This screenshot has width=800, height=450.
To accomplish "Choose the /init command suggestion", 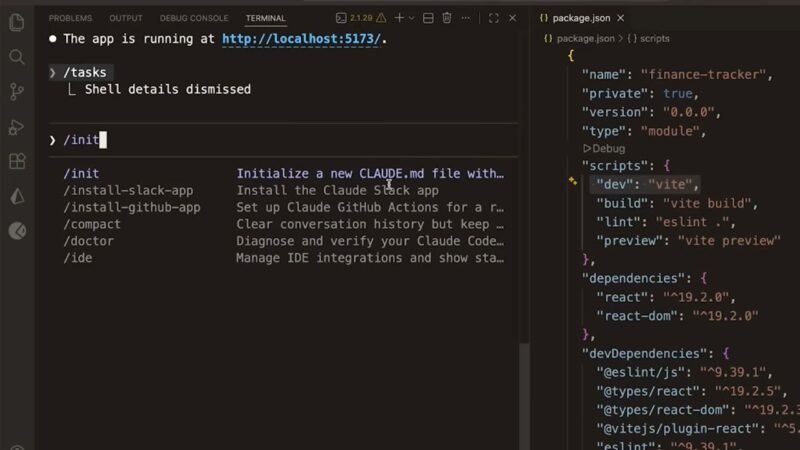I will (x=284, y=173).
